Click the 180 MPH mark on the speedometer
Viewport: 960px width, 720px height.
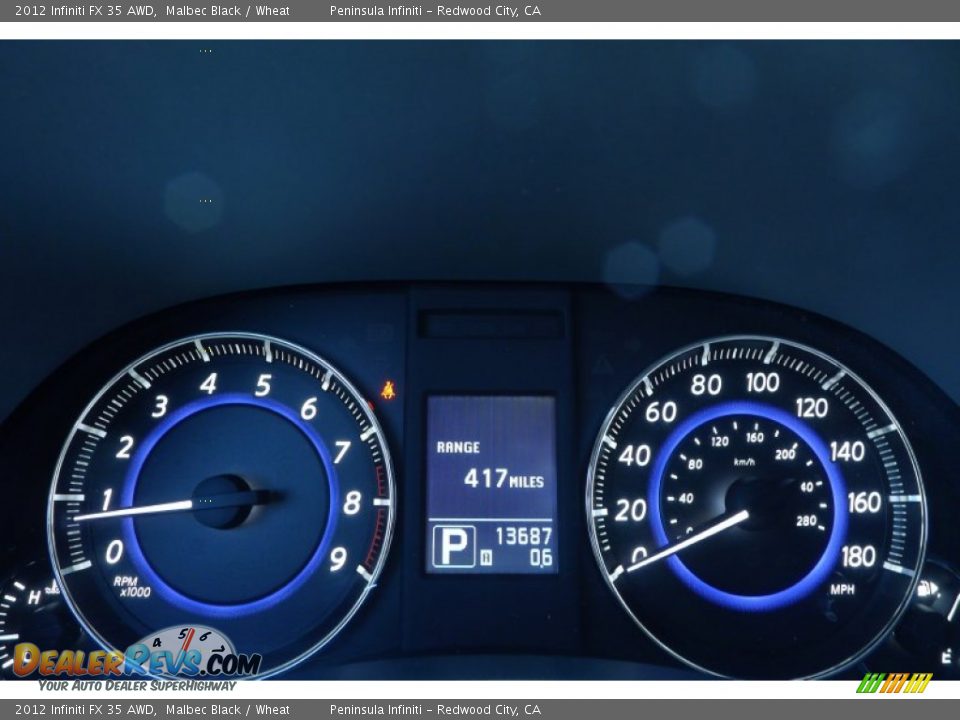tap(858, 557)
